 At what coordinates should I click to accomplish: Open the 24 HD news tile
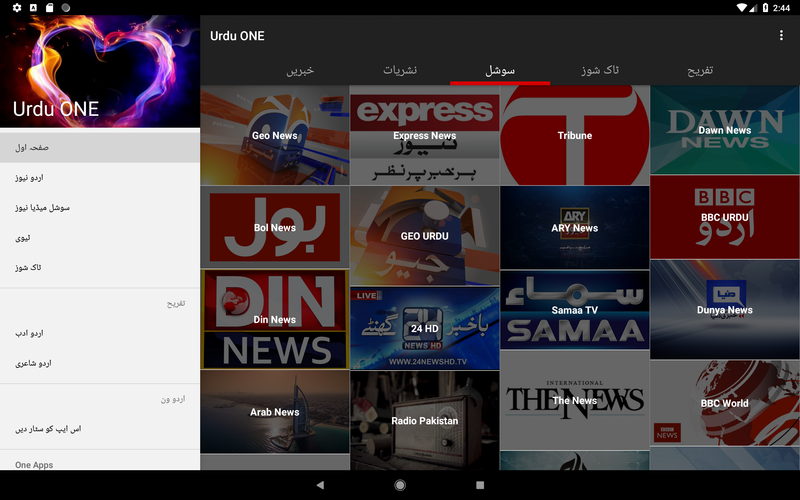pyautogui.click(x=424, y=329)
